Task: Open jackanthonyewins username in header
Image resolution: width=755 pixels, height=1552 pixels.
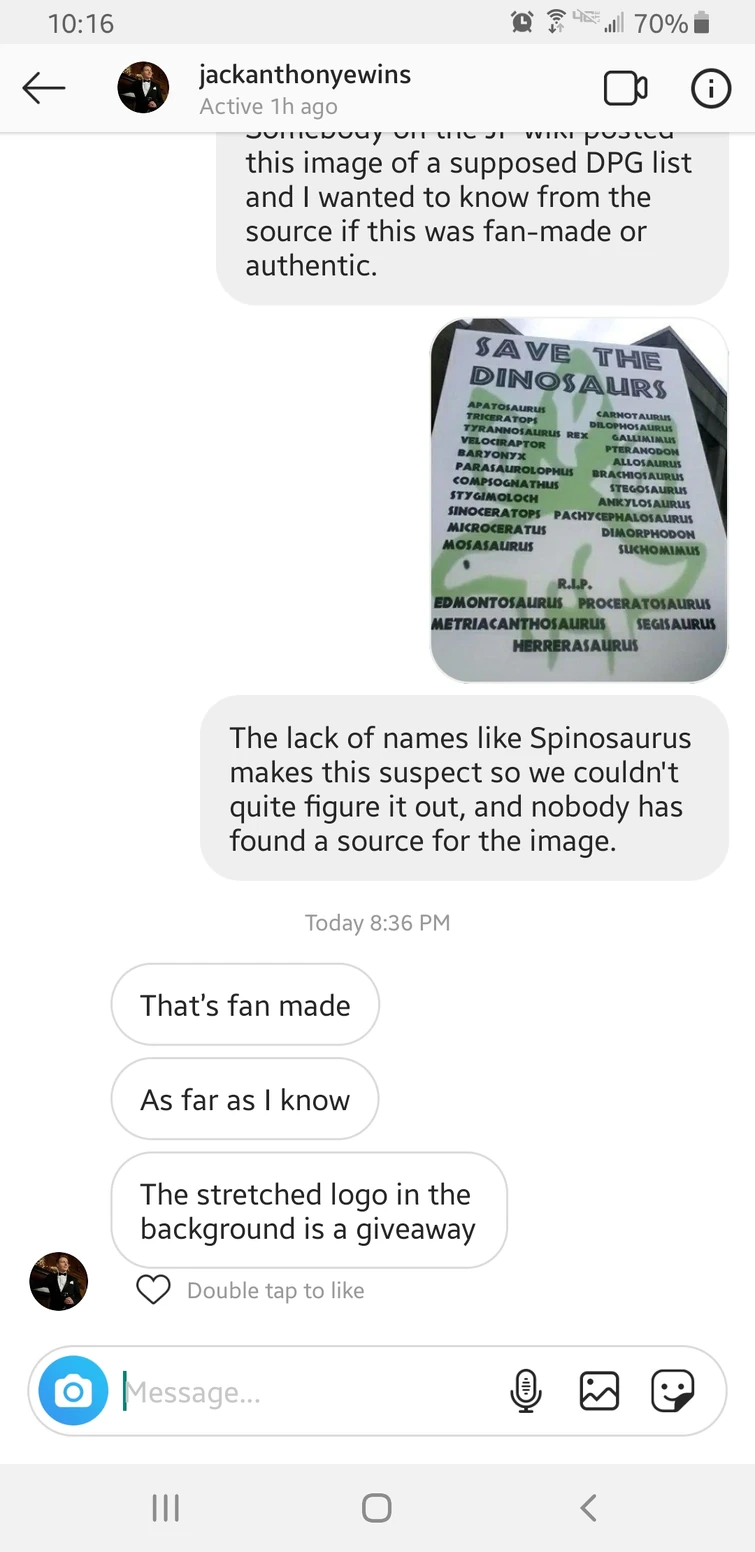Action: pyautogui.click(x=305, y=74)
